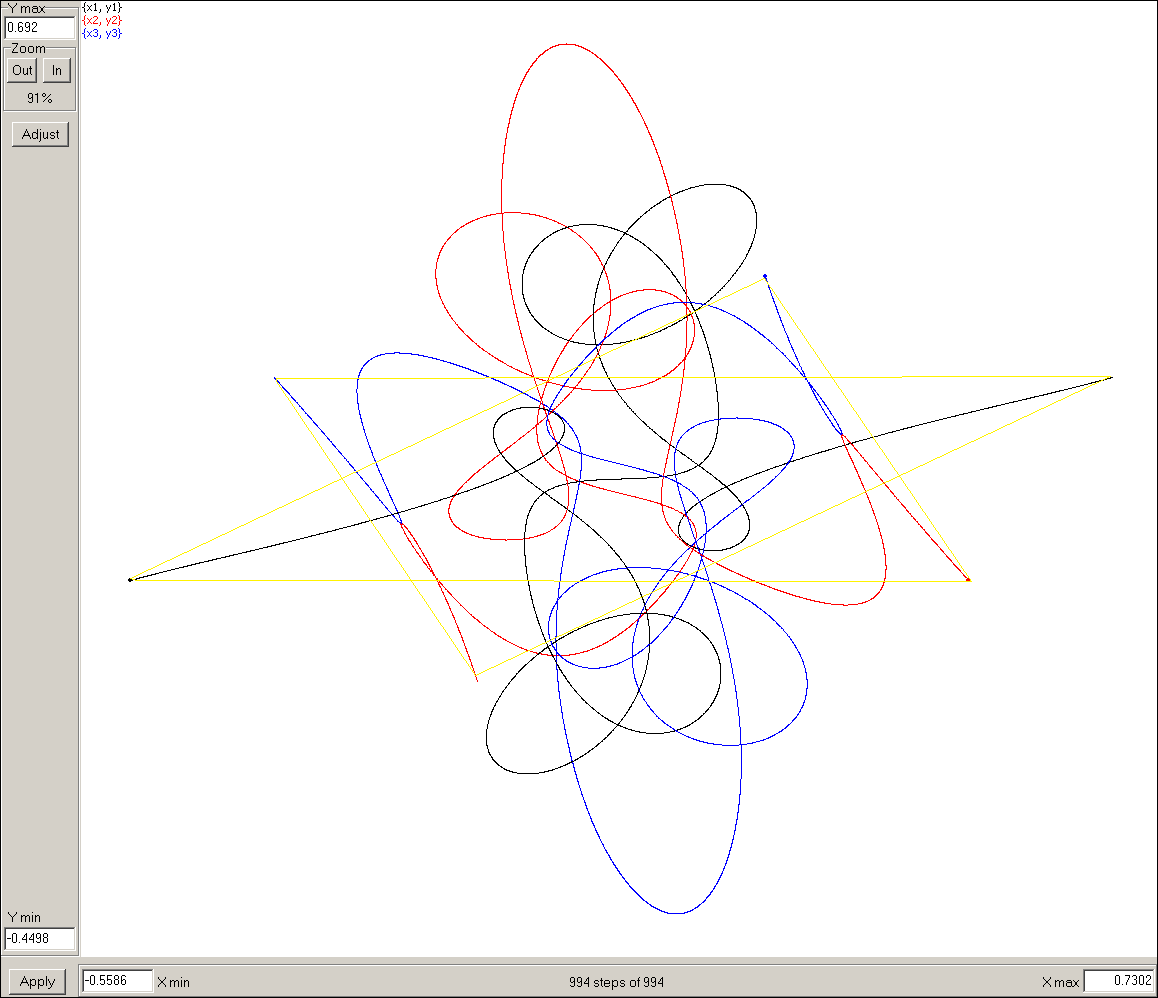
Task: Click the Zoom Out button
Action: pyautogui.click(x=22, y=70)
